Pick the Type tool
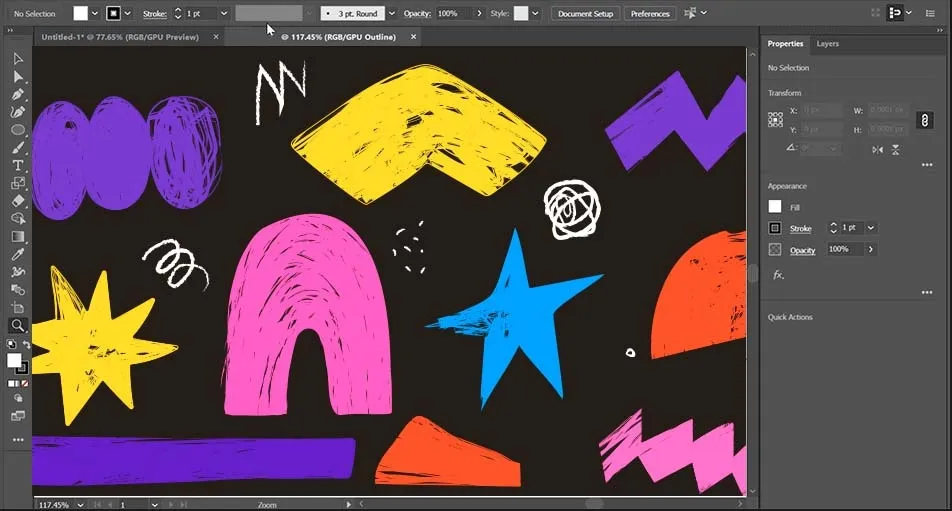 tap(18, 165)
